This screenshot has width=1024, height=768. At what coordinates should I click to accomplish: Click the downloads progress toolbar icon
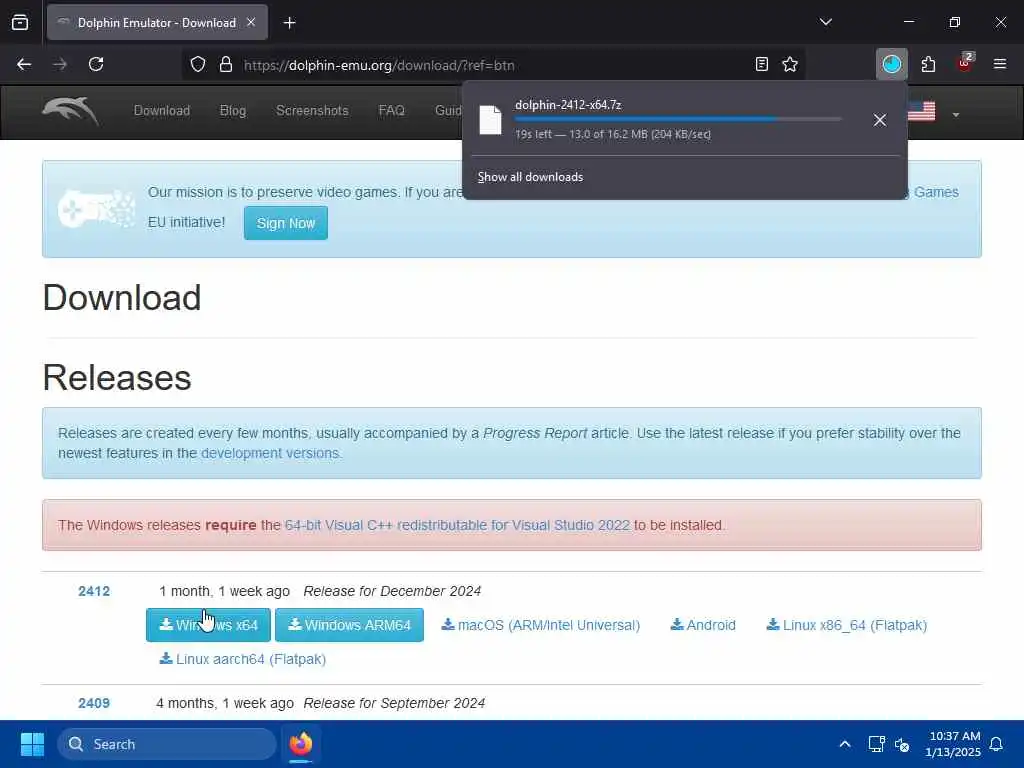[891, 64]
